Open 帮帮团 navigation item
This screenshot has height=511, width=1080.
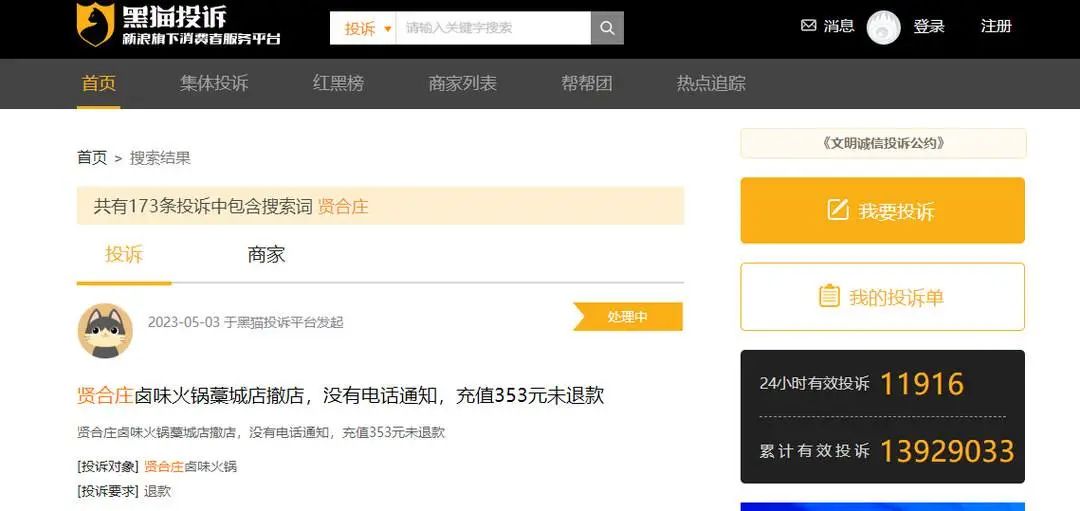pyautogui.click(x=586, y=84)
